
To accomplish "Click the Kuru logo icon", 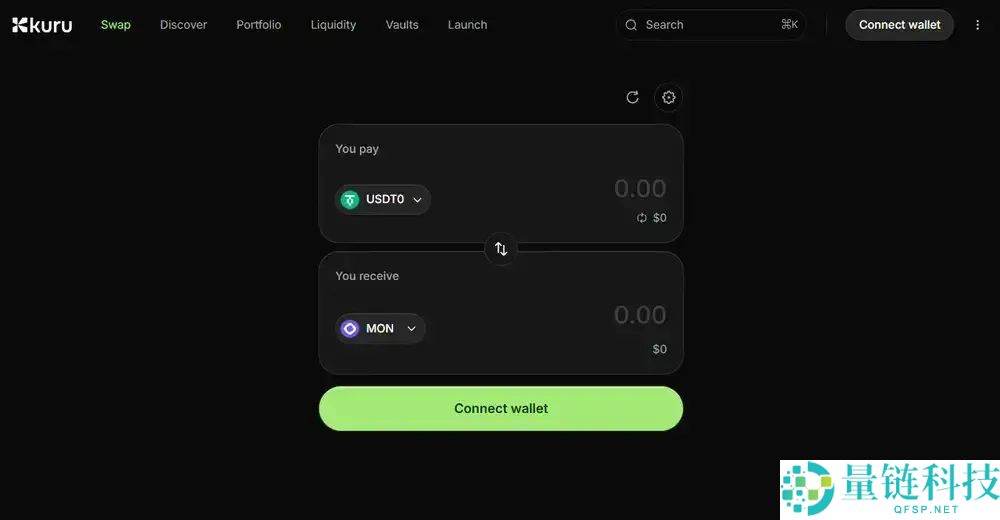I will coord(20,25).
